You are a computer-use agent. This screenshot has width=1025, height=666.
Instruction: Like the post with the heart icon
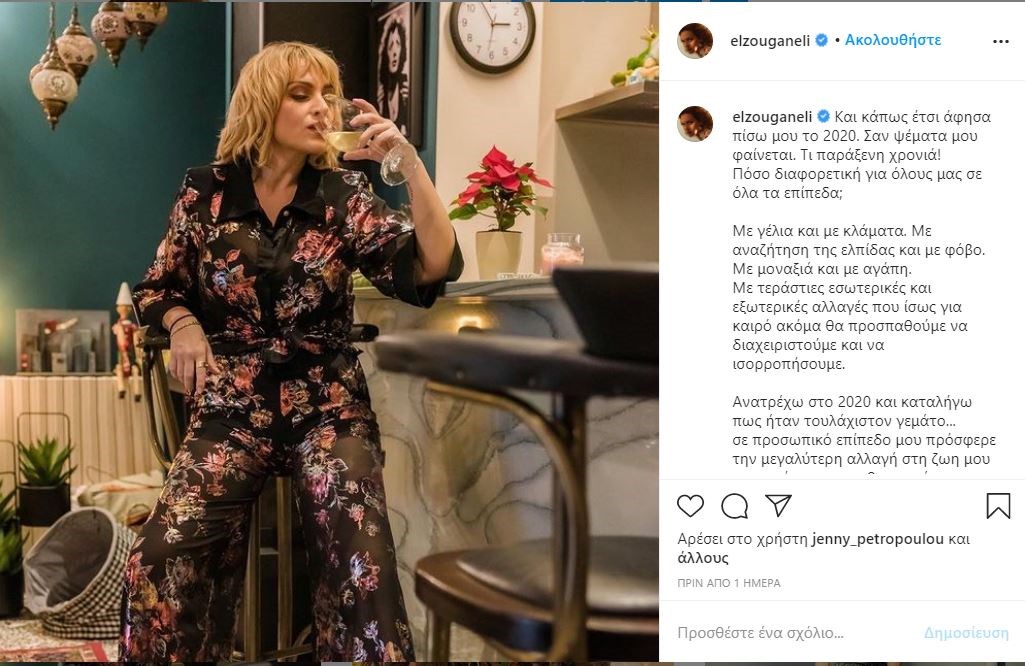point(690,506)
